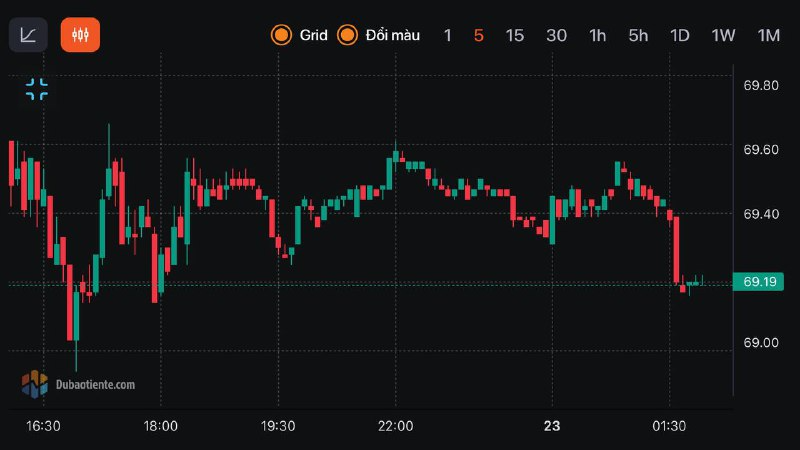This screenshot has width=800, height=450.
Task: Switch to the 1h timeframe
Action: (x=597, y=35)
